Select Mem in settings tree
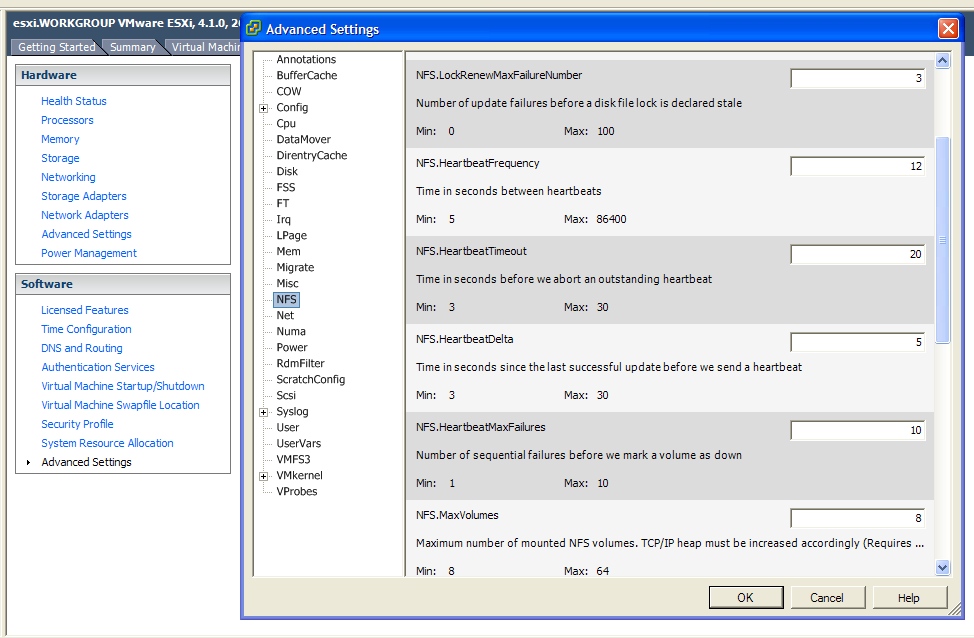Image resolution: width=974 pixels, height=638 pixels. [x=288, y=252]
